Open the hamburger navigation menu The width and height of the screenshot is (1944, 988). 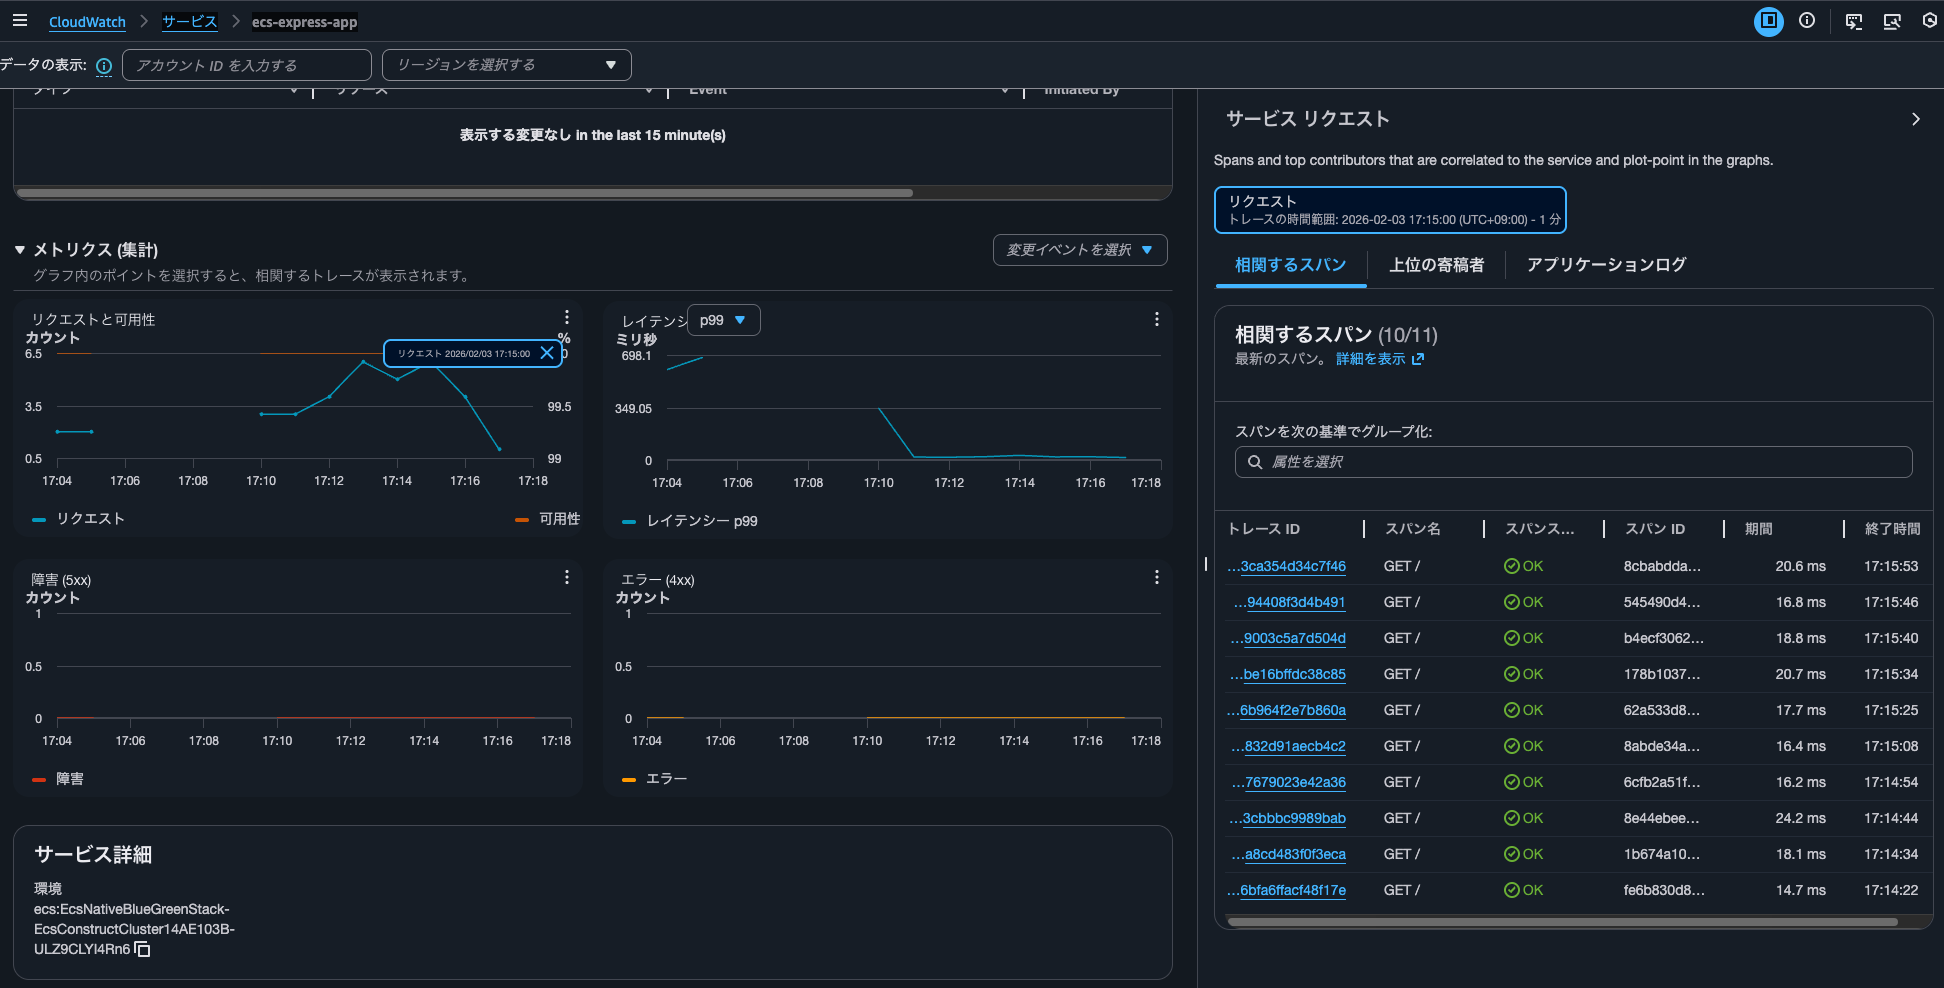19,21
